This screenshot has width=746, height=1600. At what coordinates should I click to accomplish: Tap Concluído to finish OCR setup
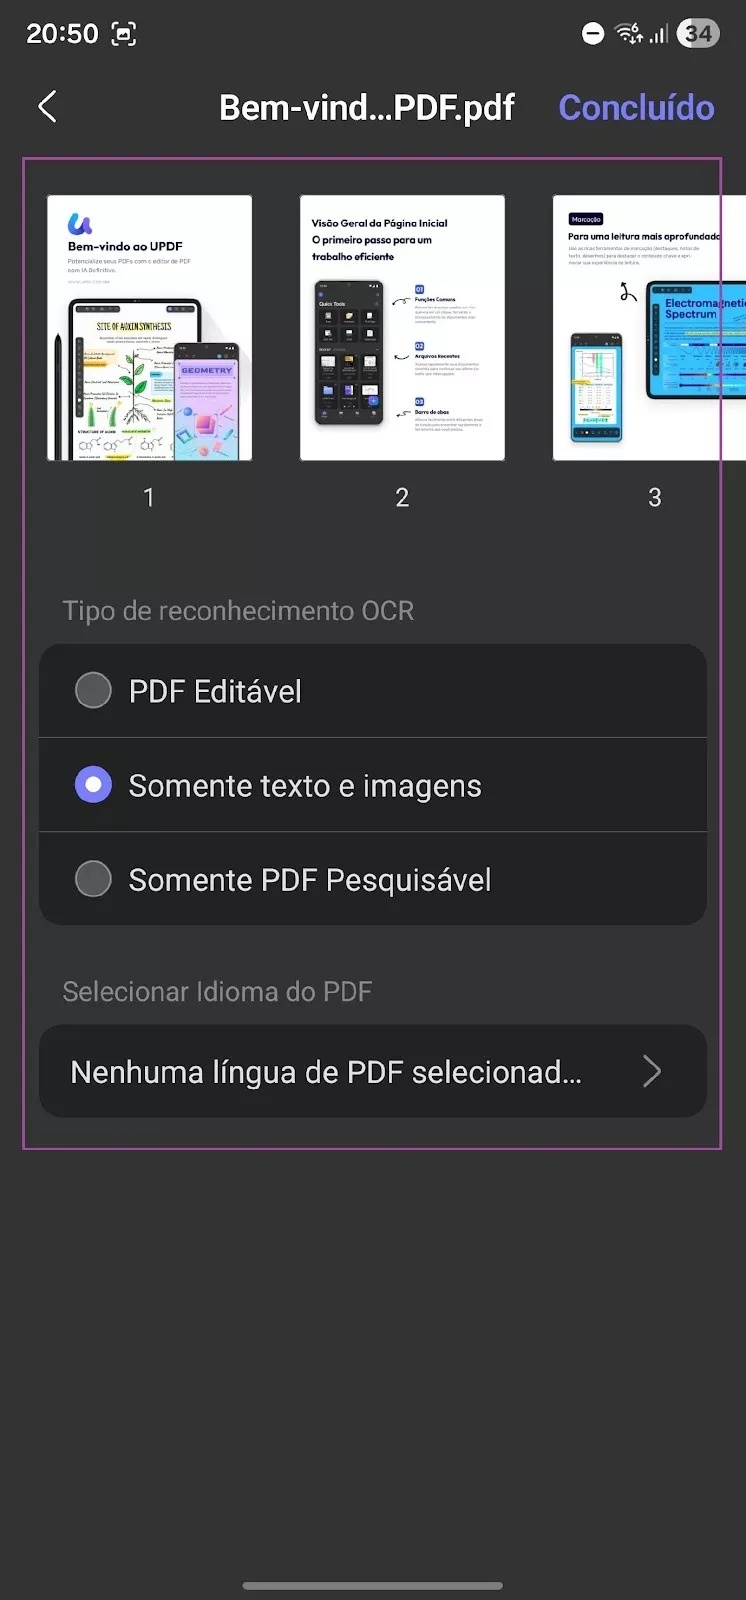[637, 107]
